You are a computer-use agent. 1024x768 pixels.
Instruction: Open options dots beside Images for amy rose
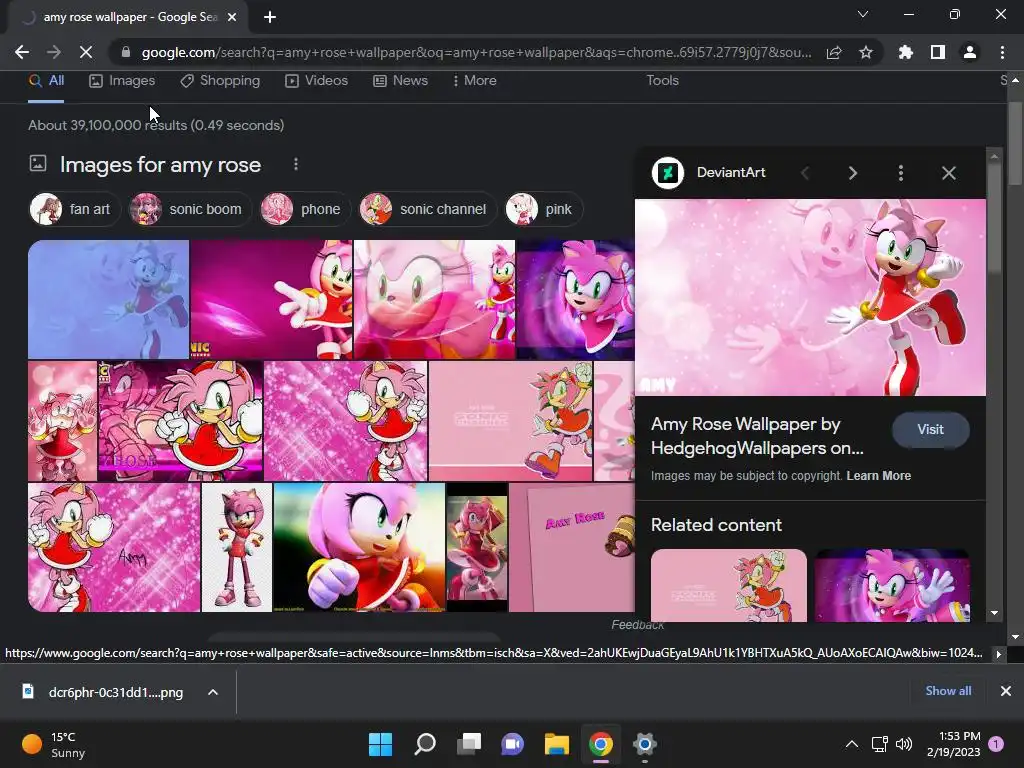(296, 164)
